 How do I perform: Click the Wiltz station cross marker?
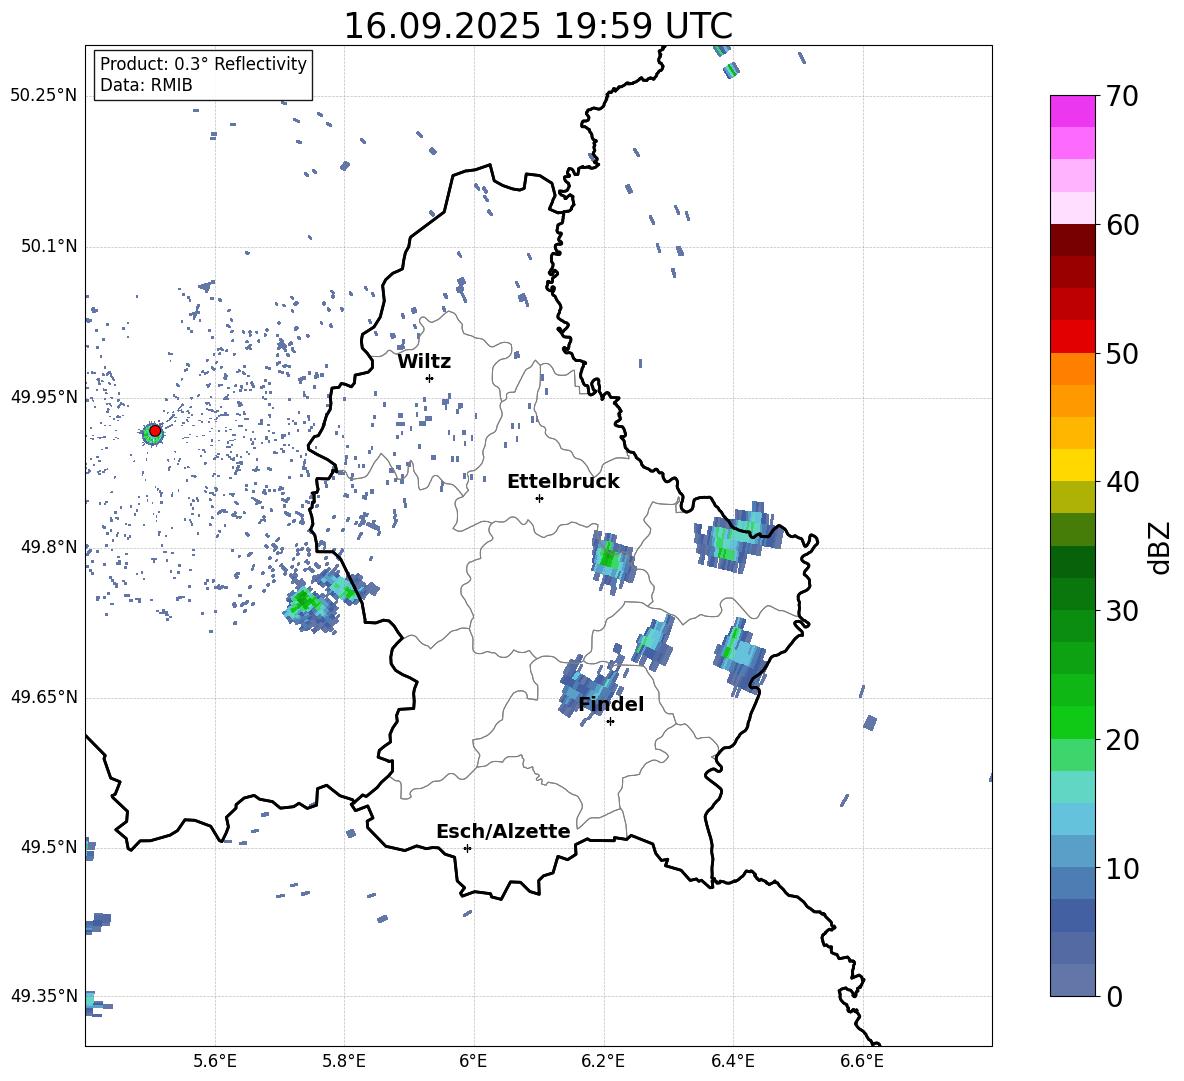[x=429, y=378]
